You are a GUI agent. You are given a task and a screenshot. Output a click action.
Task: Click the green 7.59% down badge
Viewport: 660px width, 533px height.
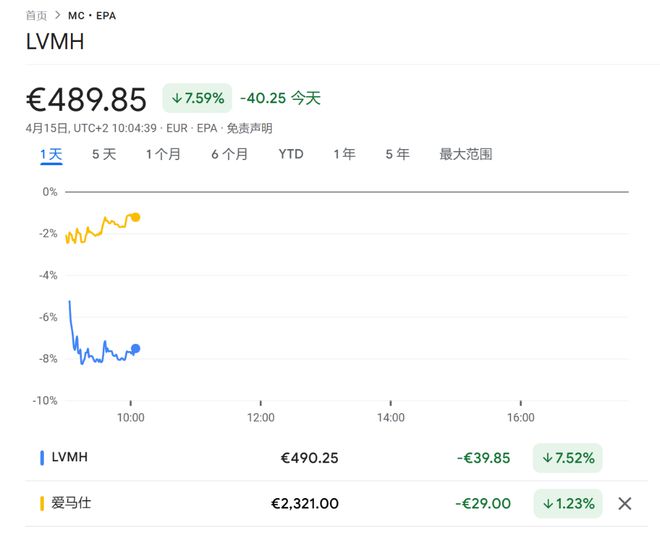pos(197,98)
